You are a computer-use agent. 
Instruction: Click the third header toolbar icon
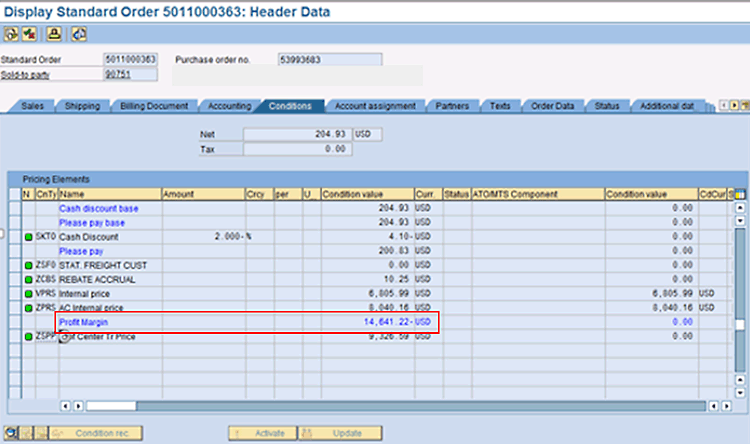click(55, 33)
